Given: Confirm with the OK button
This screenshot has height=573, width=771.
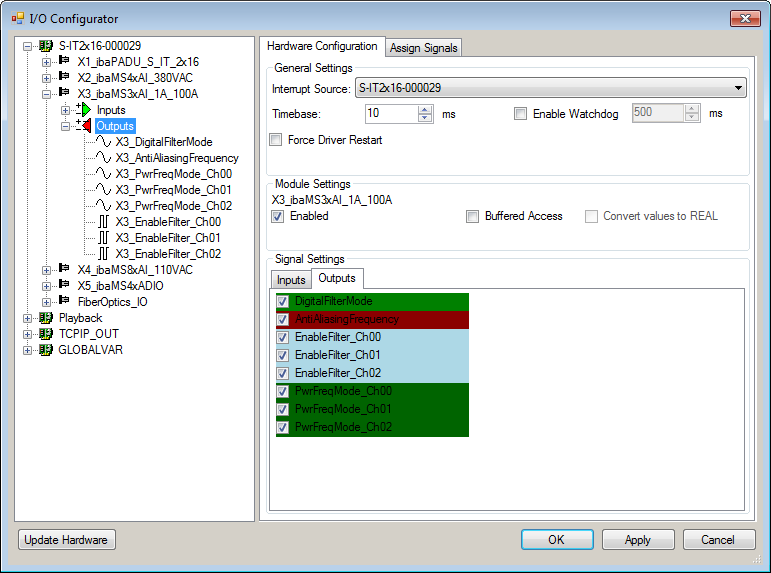Looking at the screenshot, I should (x=557, y=540).
